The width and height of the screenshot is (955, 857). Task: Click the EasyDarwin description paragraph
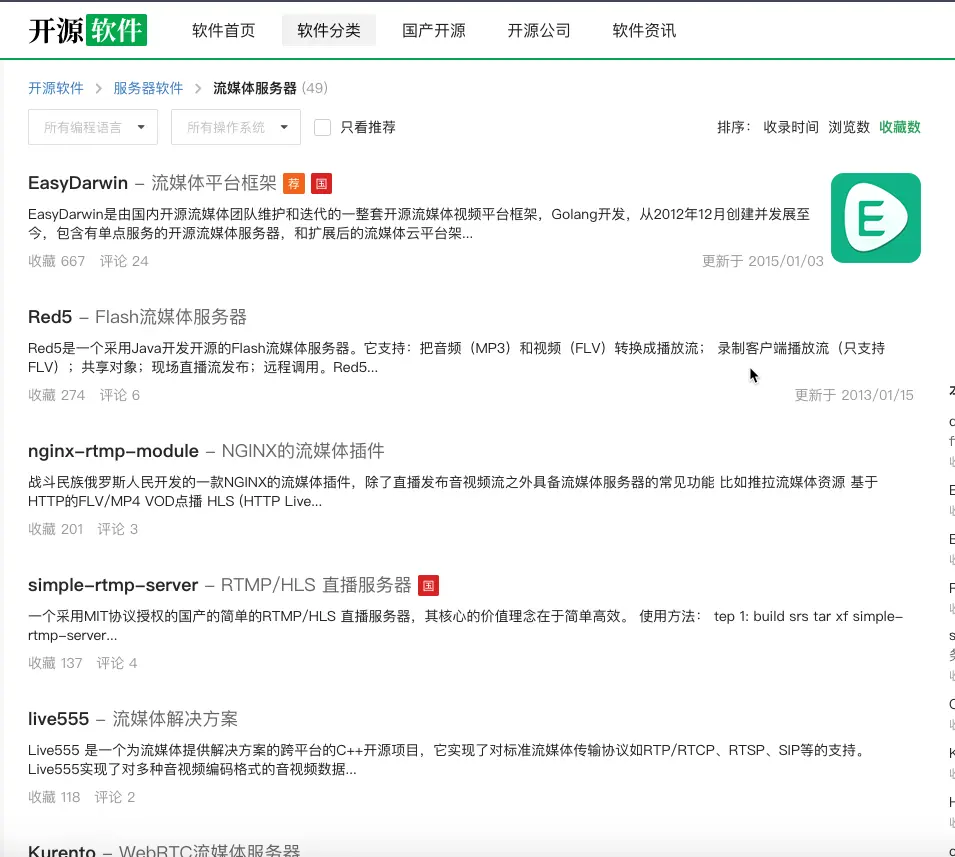click(x=419, y=224)
